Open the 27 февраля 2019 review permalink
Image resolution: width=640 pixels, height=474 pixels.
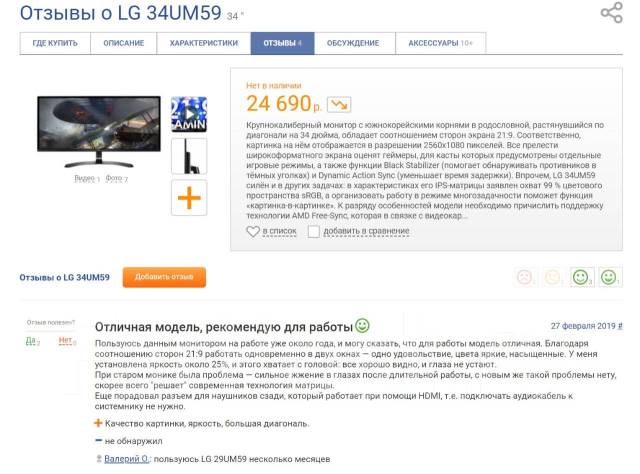(587, 326)
